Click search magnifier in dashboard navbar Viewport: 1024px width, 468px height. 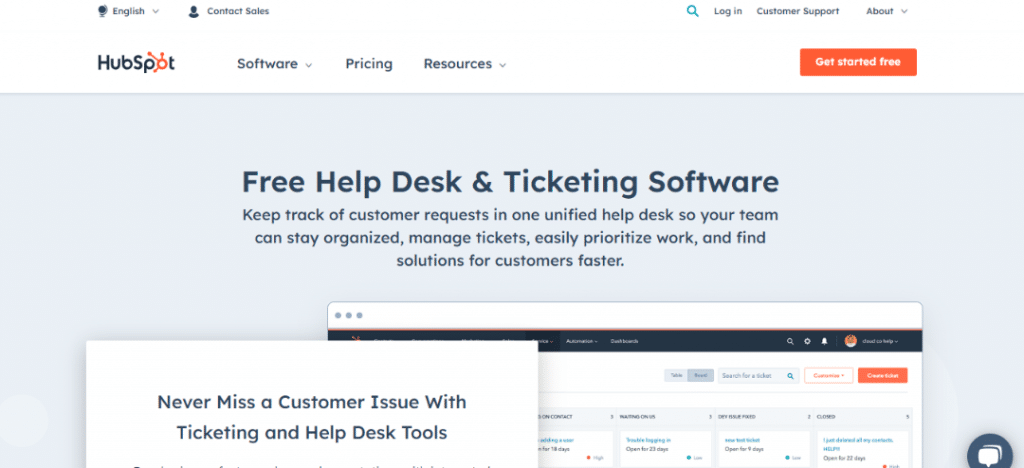pos(790,341)
